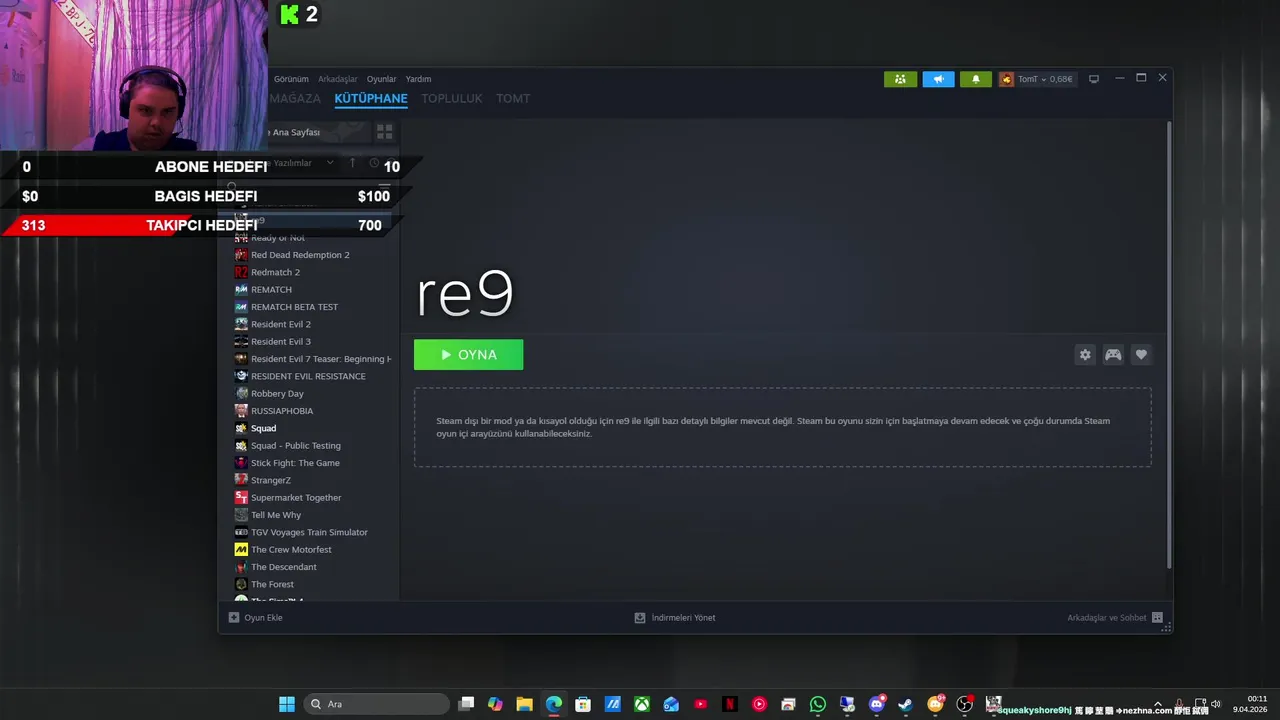Add re9 to favorites with heart icon
The image size is (1280, 720).
point(1141,354)
